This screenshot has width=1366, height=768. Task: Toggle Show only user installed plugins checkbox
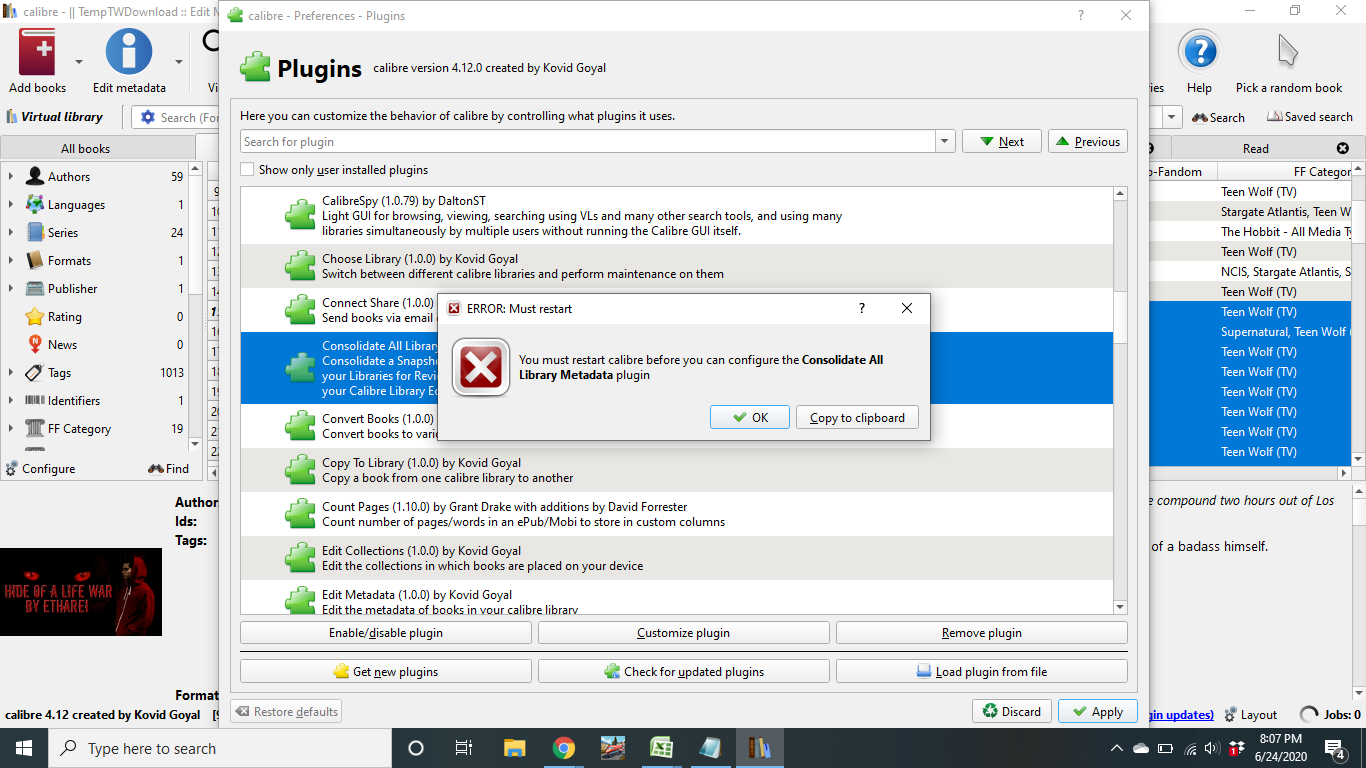247,170
